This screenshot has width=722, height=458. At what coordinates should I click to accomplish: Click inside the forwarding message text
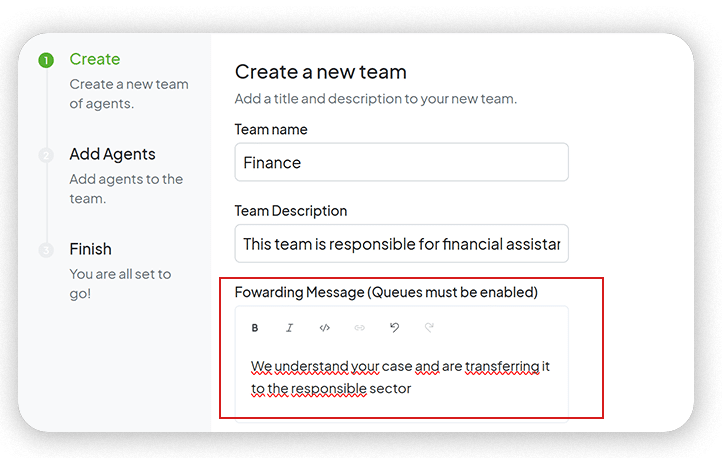tap(400, 378)
